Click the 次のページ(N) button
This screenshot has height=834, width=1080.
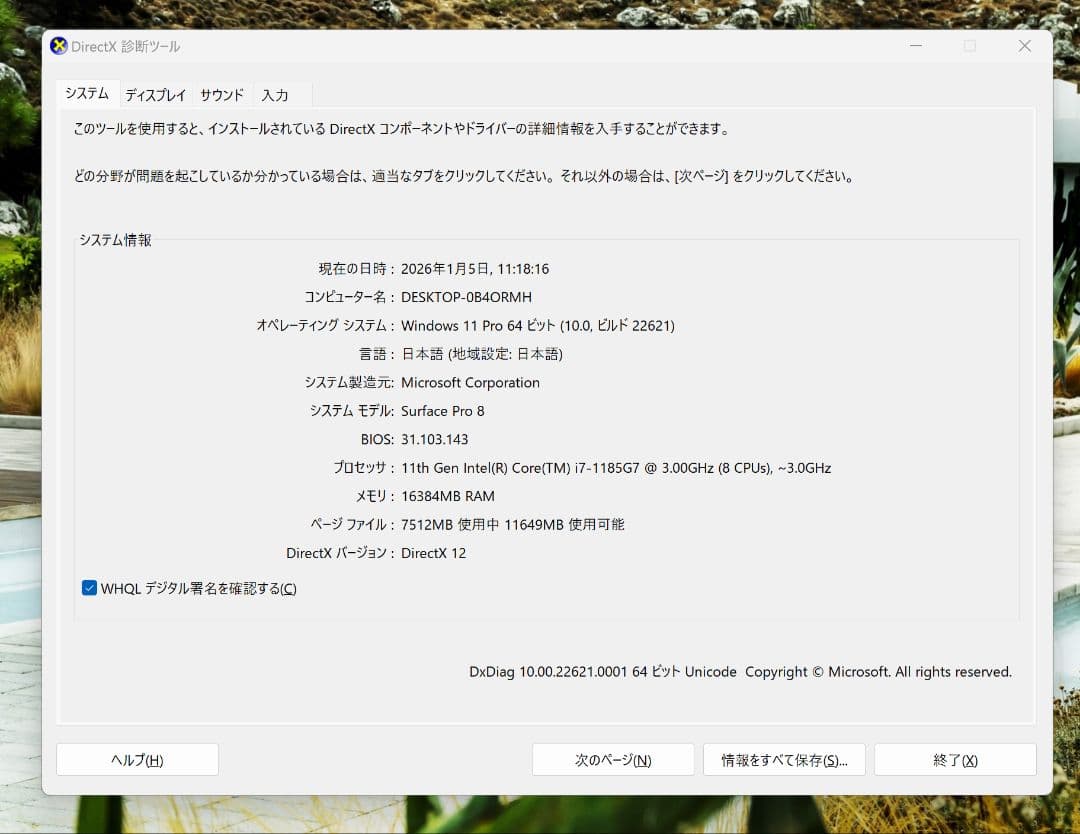click(613, 759)
